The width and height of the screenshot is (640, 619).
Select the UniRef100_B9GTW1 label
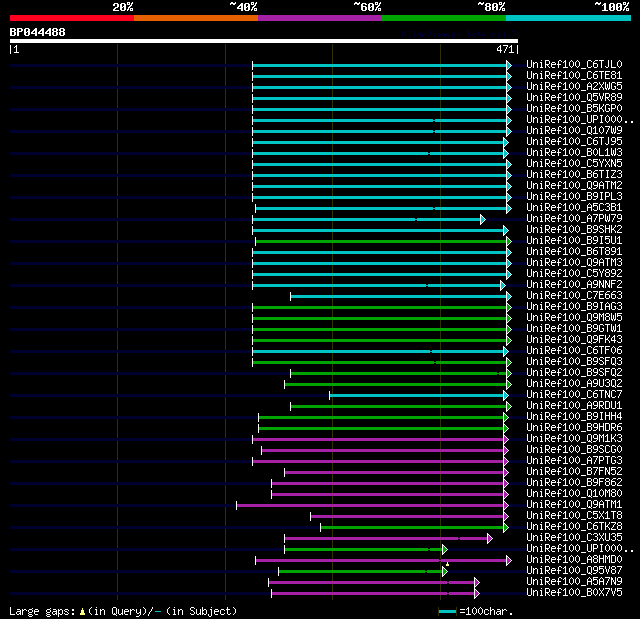click(574, 329)
